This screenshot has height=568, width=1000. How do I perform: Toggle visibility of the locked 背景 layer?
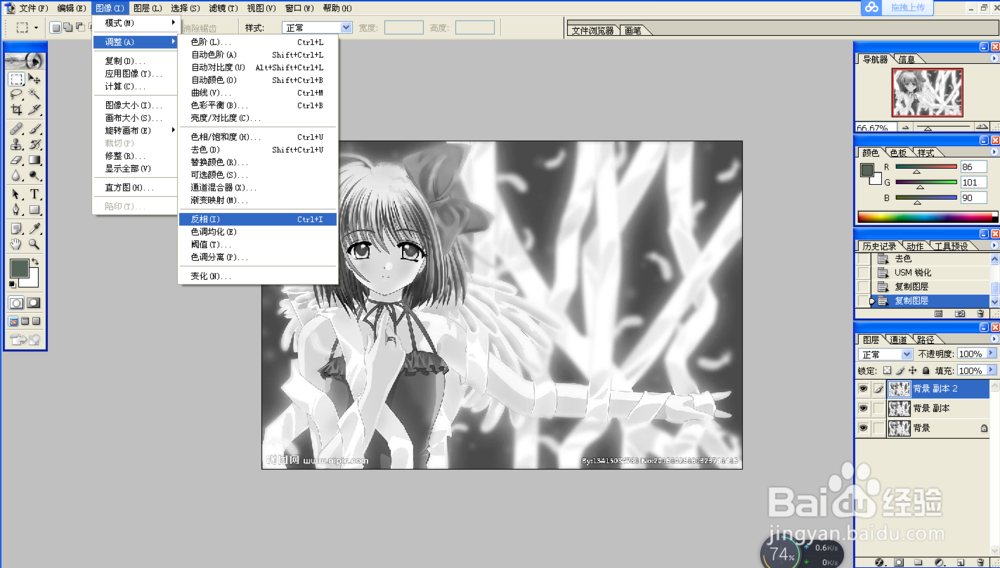tap(863, 428)
